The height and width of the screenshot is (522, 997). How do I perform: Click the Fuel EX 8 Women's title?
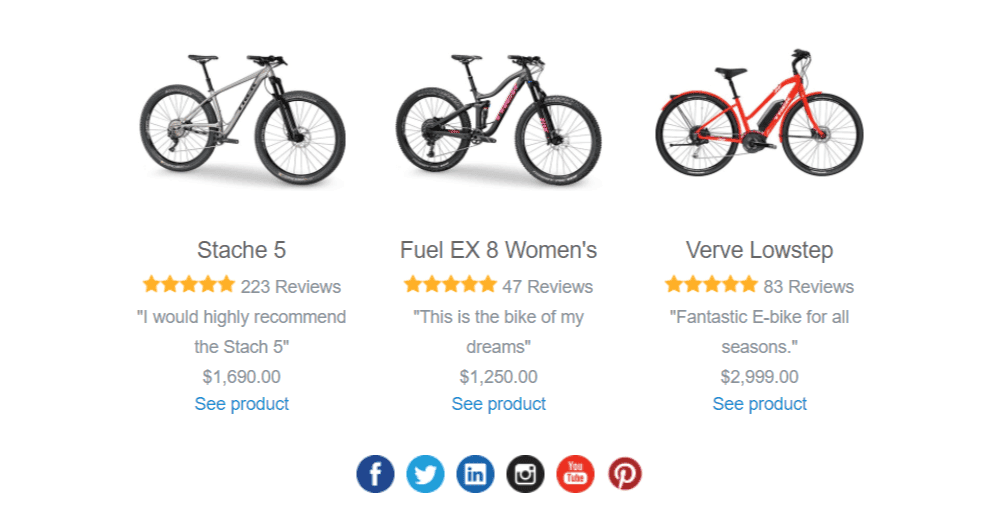click(x=498, y=250)
